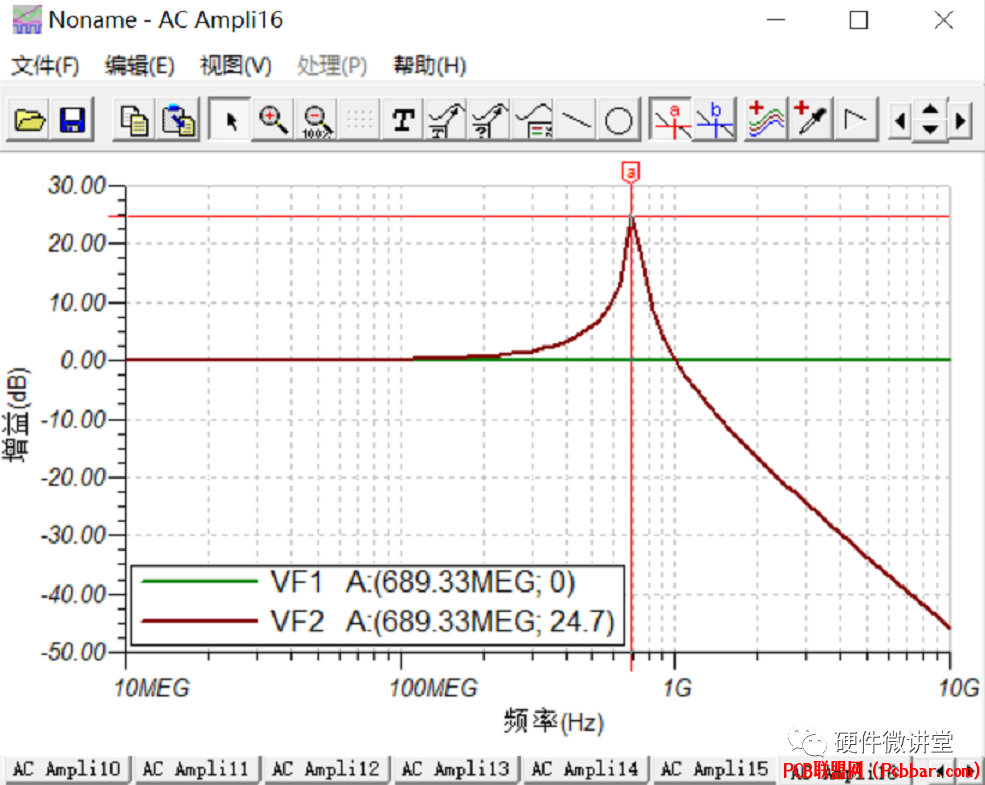985x785 pixels.
Task: Click the left arrow toolbar button
Action: pyautogui.click(x=900, y=119)
